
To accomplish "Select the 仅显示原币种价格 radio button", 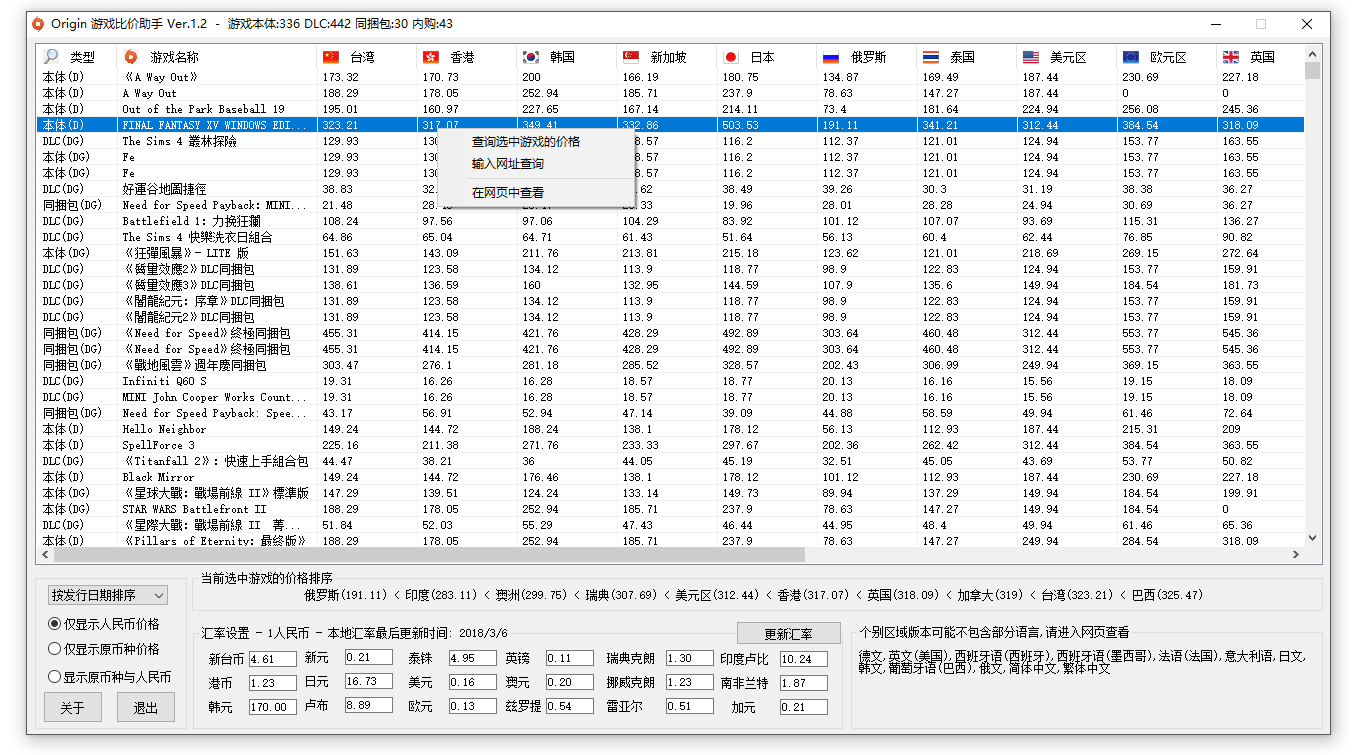I will (x=55, y=649).
